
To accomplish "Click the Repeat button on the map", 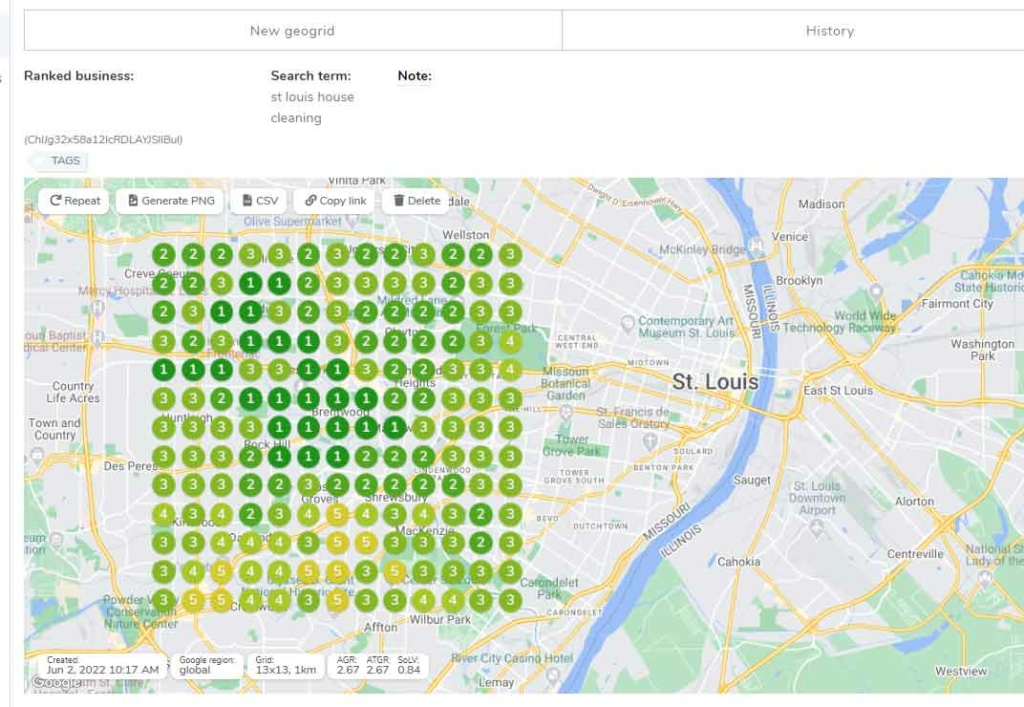I will click(75, 201).
